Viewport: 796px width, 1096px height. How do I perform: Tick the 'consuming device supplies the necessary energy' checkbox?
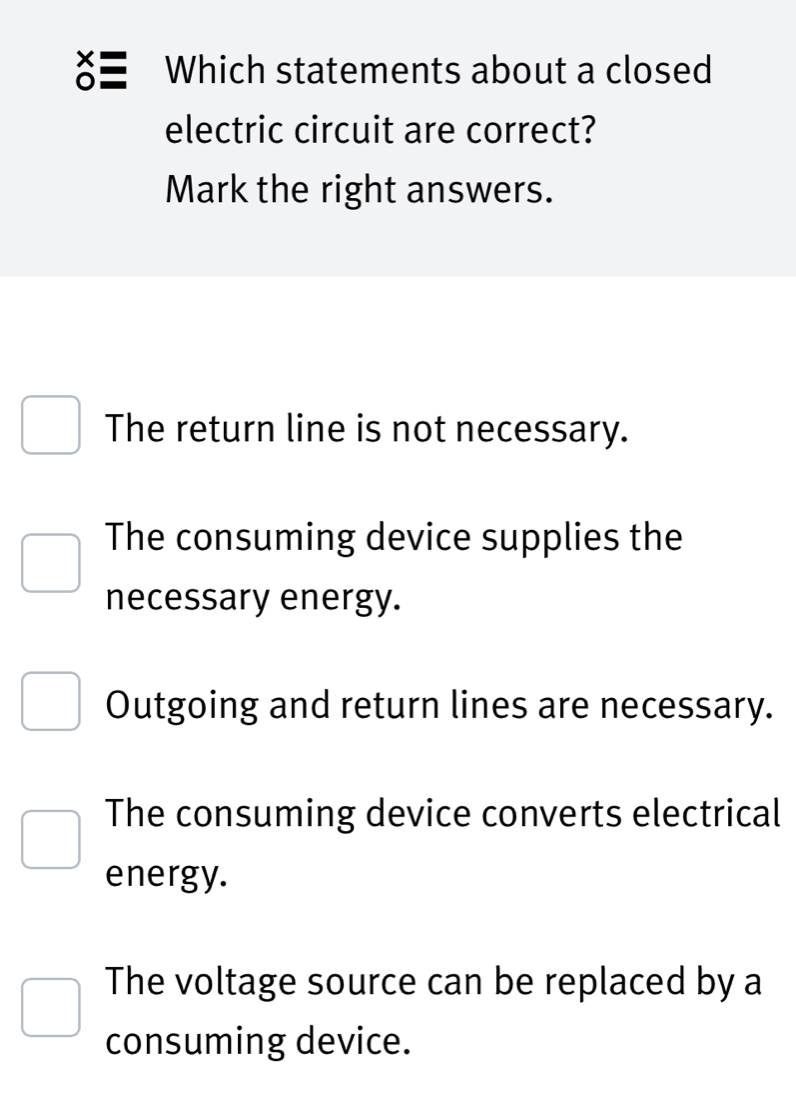coord(51,563)
